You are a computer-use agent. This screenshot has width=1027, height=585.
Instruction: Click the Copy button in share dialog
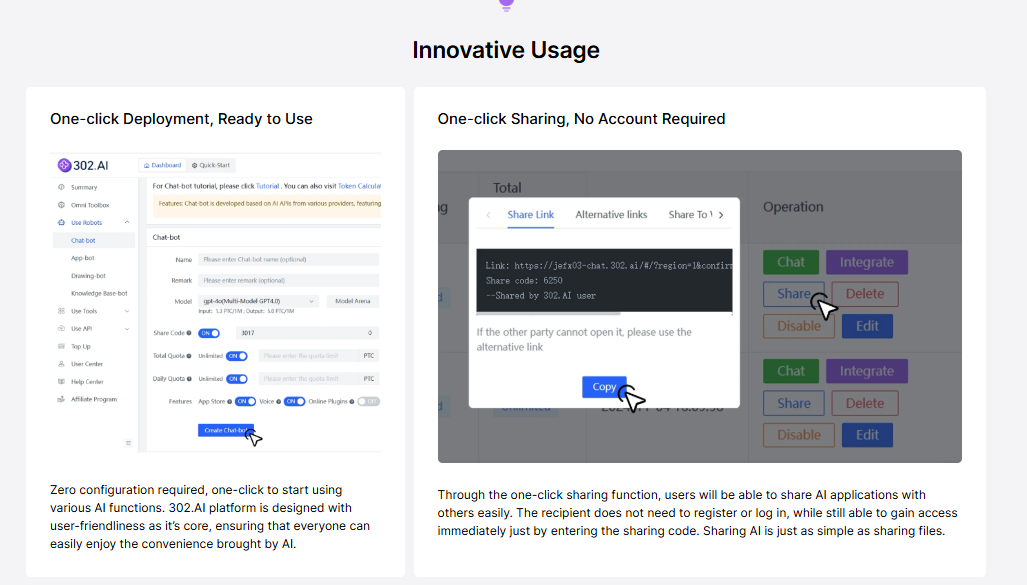point(604,387)
